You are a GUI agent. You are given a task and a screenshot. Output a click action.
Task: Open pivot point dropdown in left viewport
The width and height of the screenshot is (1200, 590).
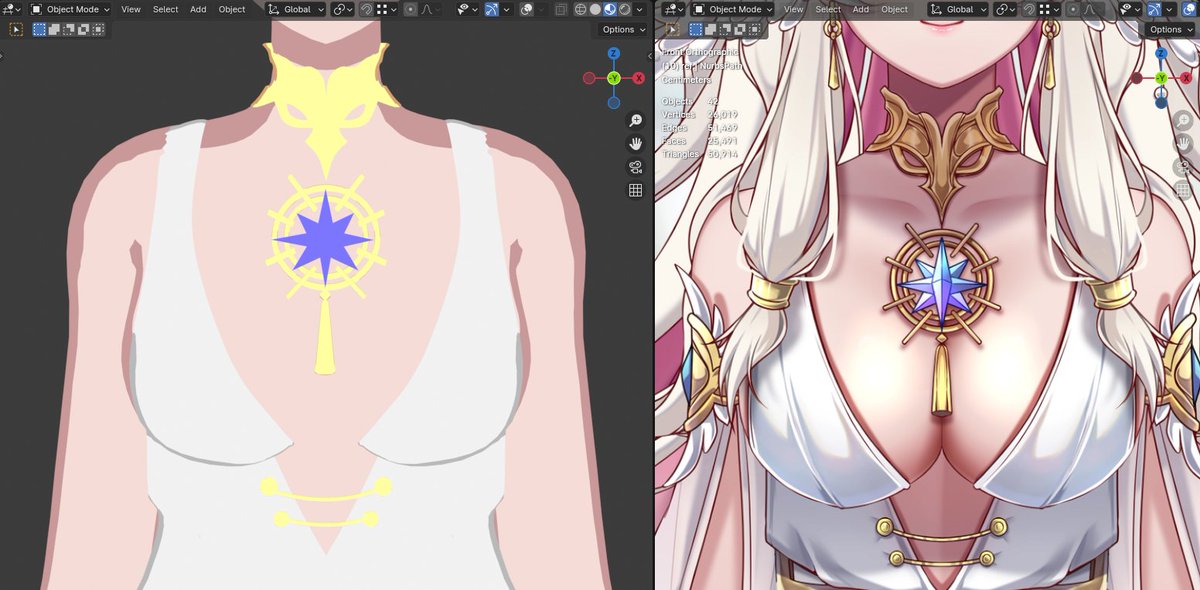pos(343,9)
